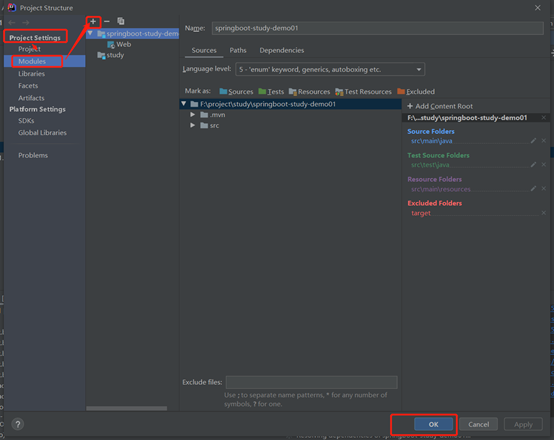Image resolution: width=554 pixels, height=440 pixels.
Task: Switch to the Dependencies tab
Action: 282,50
